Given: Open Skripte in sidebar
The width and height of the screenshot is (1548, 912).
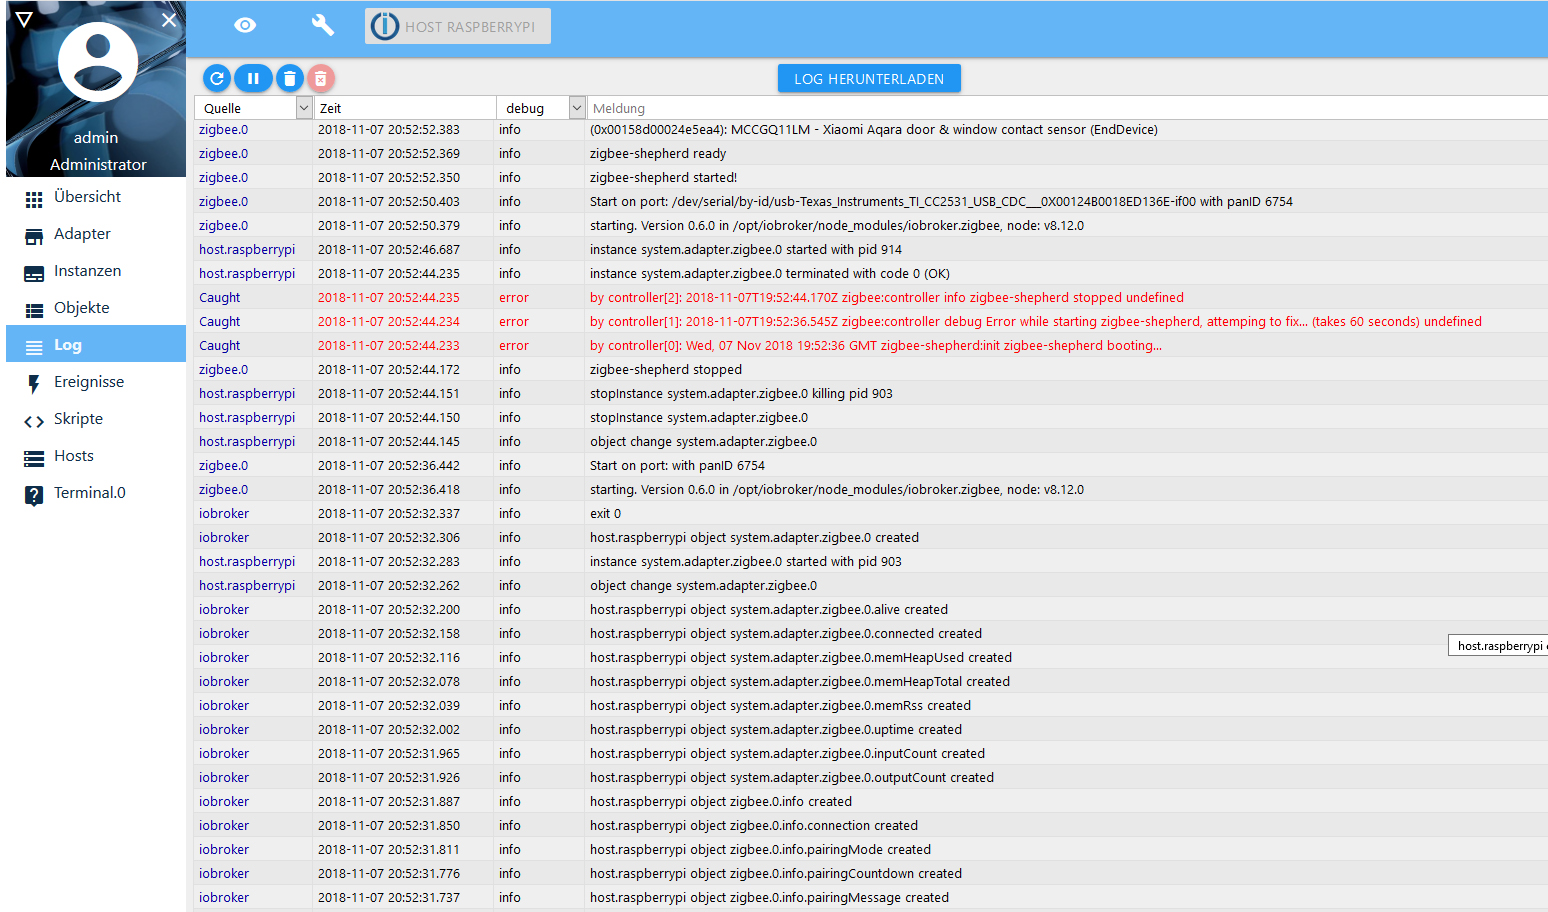Looking at the screenshot, I should pos(96,419).
